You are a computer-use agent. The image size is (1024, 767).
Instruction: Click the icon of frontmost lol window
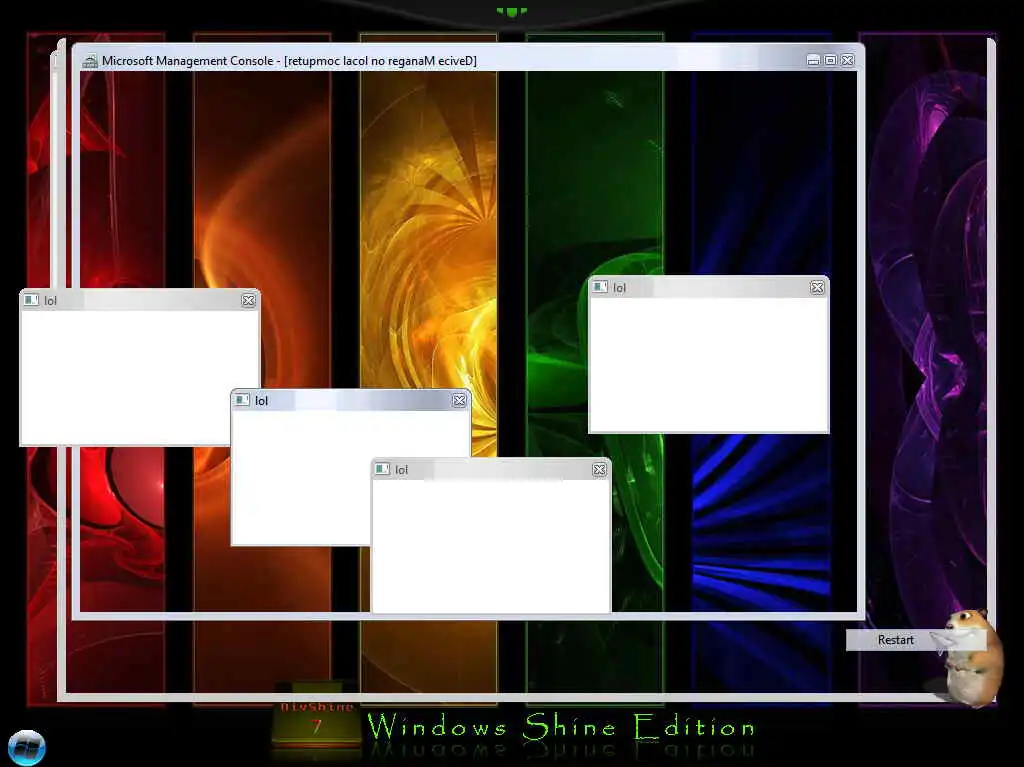point(383,469)
